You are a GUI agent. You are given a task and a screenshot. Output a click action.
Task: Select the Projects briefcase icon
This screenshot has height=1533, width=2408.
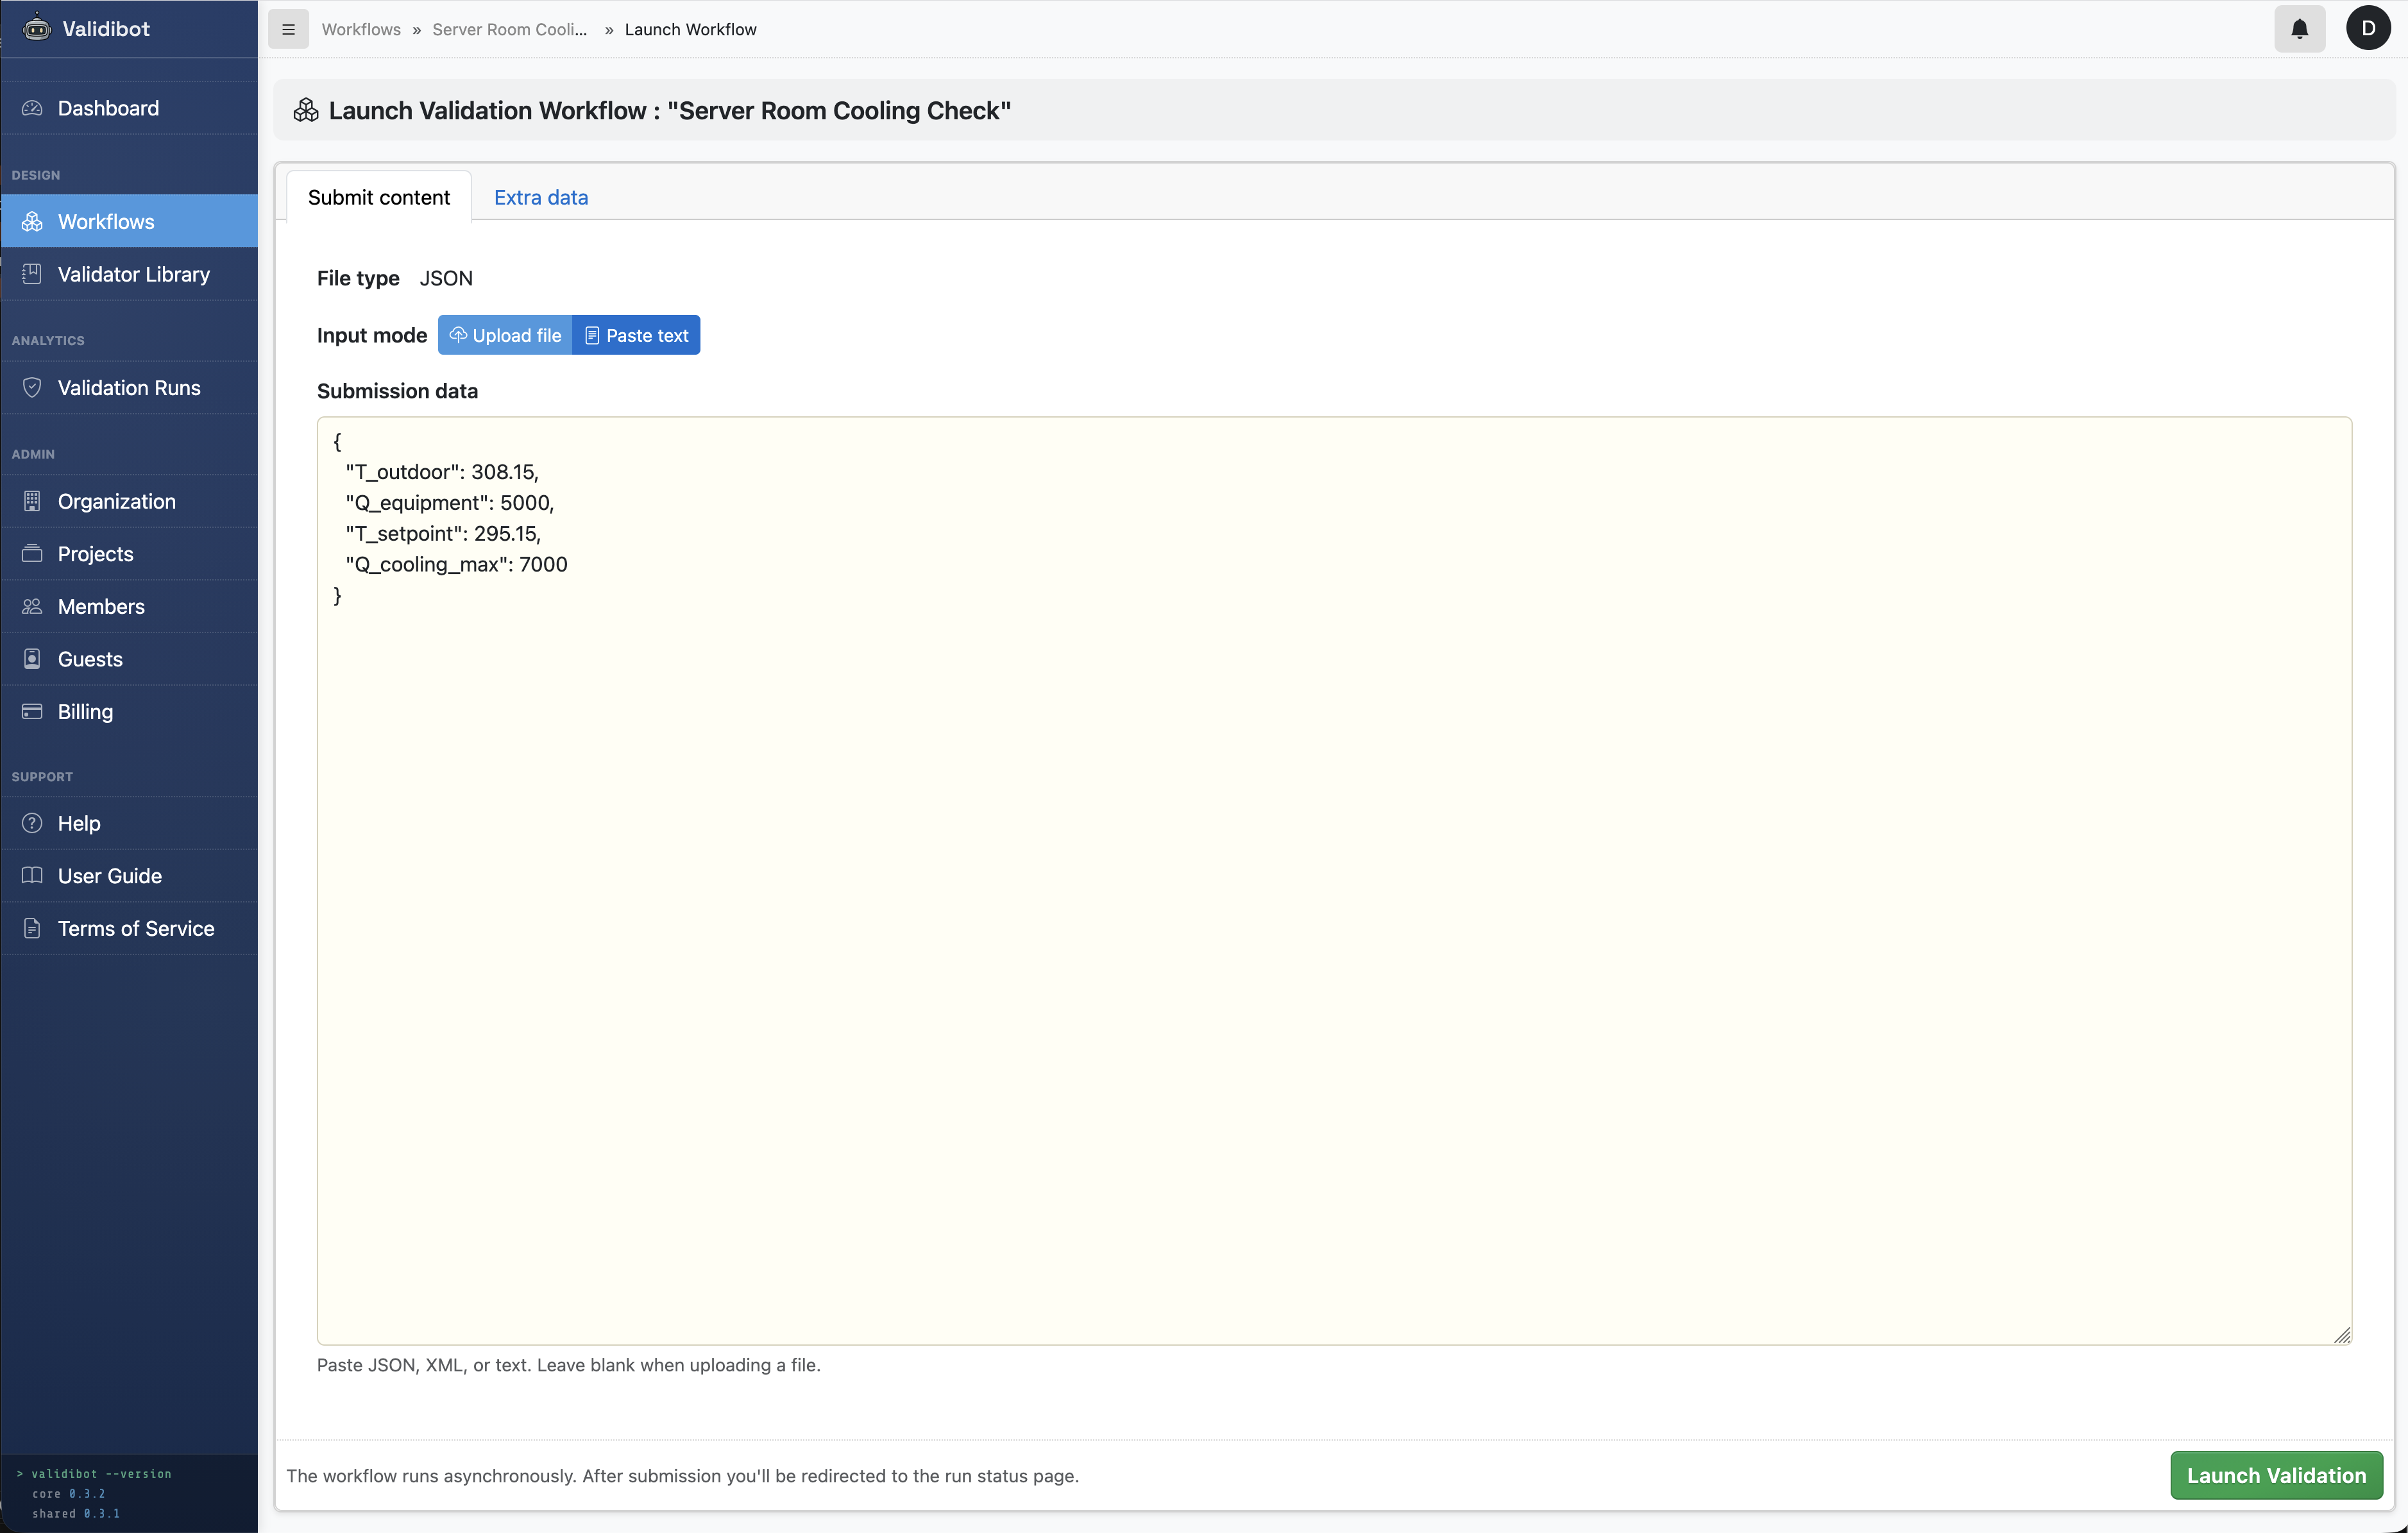[x=31, y=553]
